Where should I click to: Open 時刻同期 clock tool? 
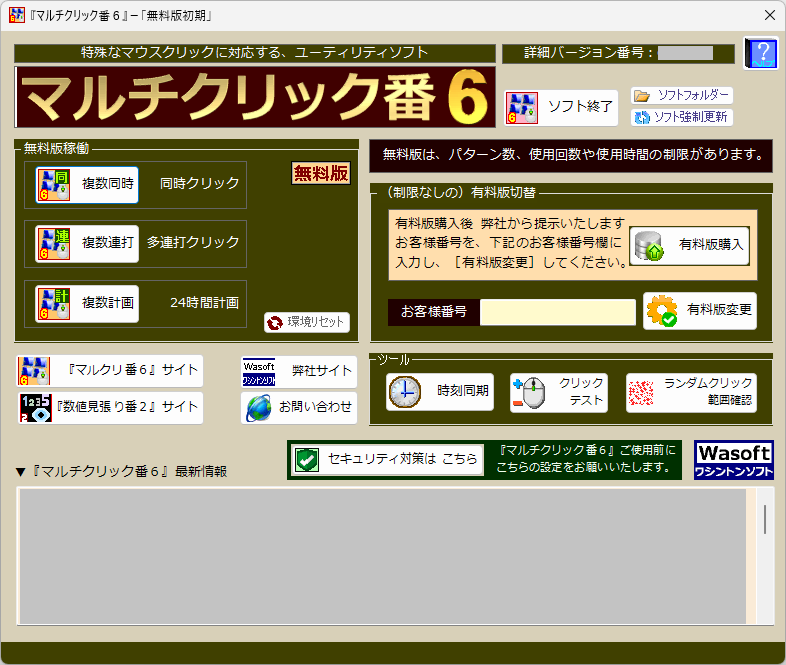pyautogui.click(x=440, y=392)
